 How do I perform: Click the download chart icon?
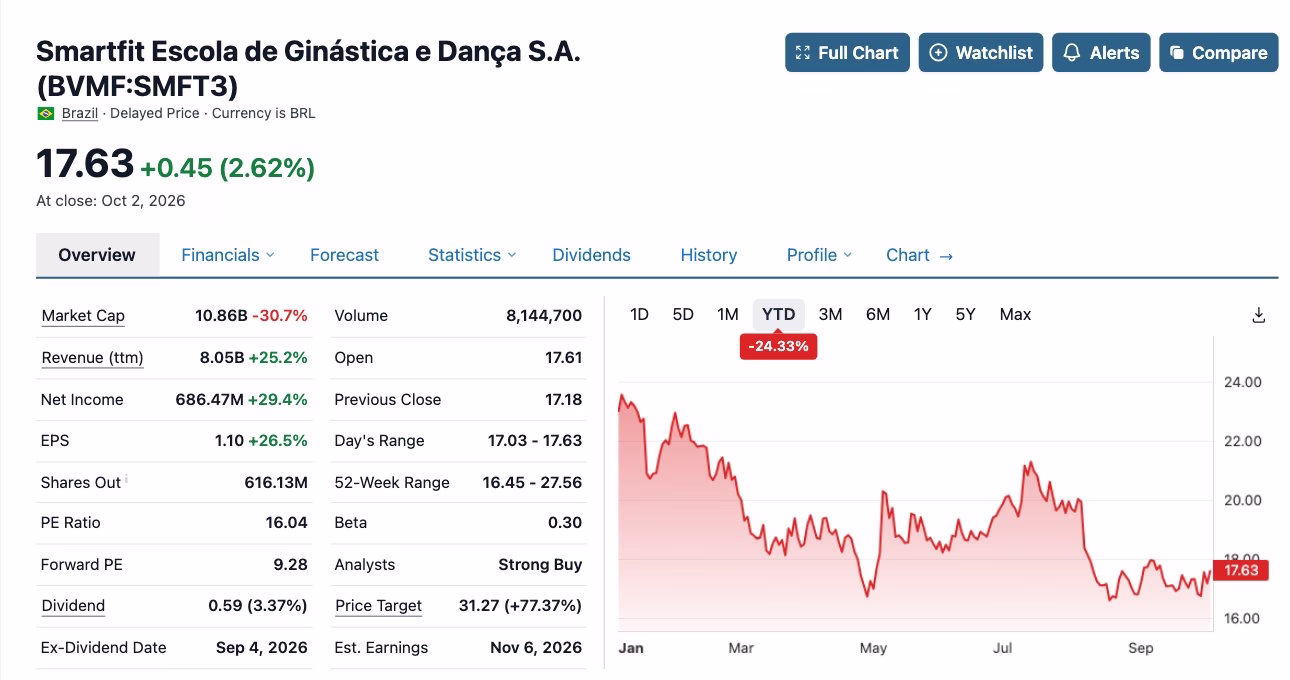[x=1259, y=315]
